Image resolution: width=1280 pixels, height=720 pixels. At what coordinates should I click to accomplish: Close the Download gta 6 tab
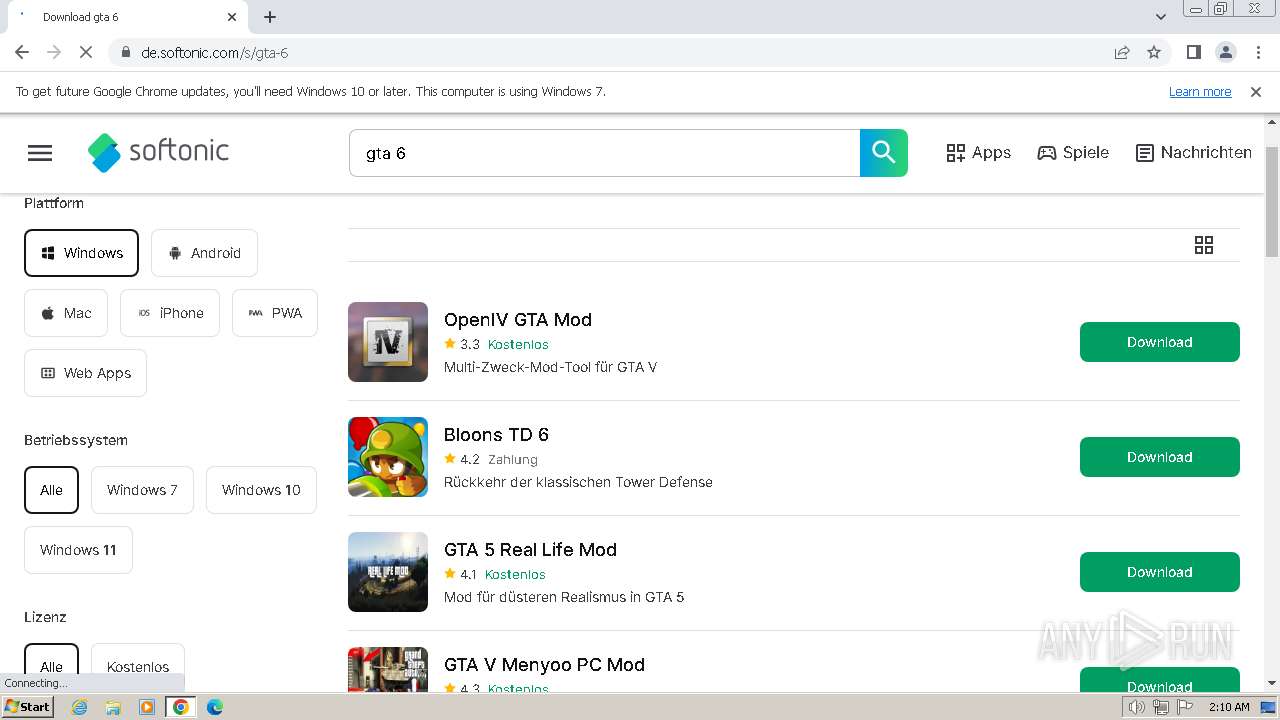click(232, 17)
